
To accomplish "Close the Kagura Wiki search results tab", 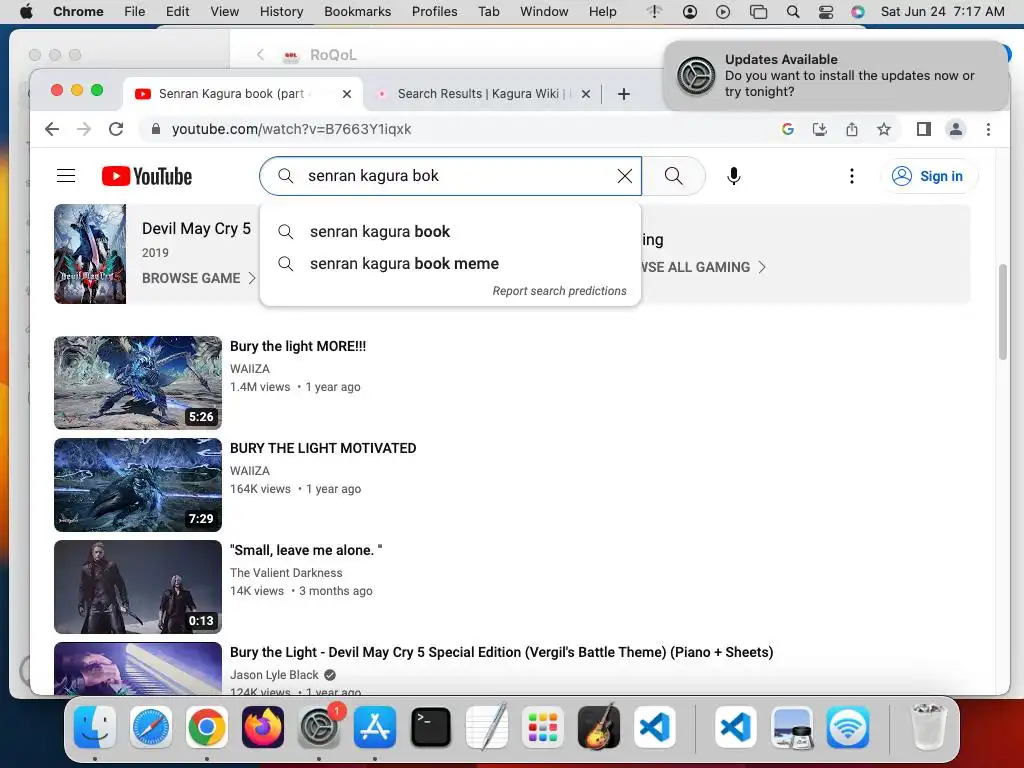I will [586, 94].
